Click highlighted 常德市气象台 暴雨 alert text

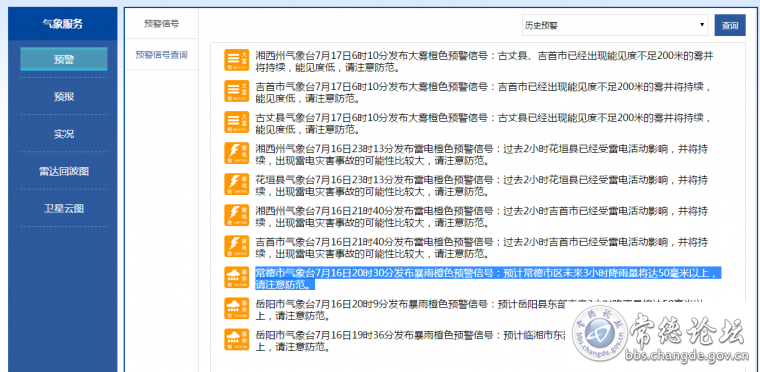[488, 278]
